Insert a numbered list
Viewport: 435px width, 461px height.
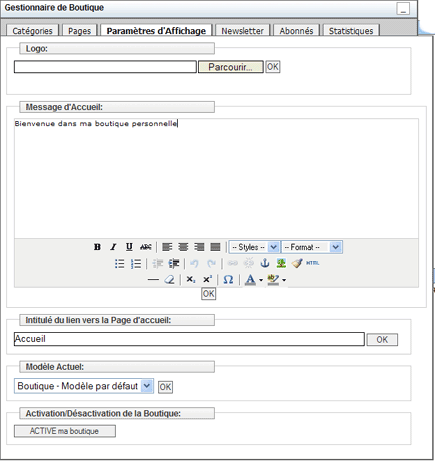click(x=136, y=264)
